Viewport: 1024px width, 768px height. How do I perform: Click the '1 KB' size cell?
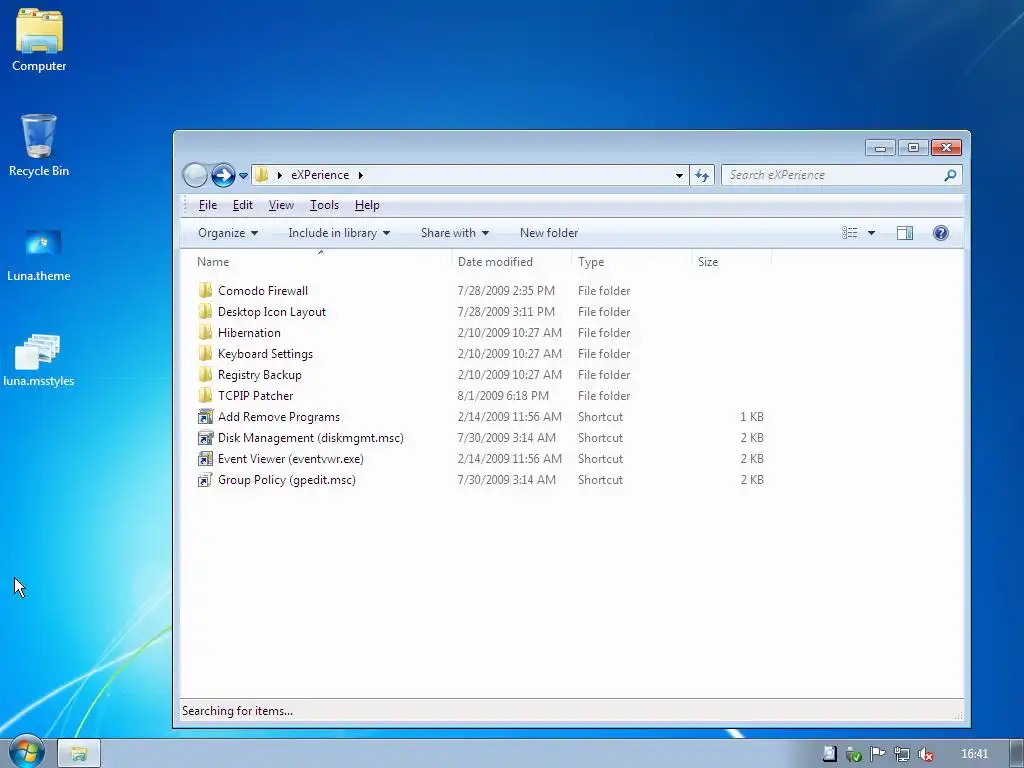752,417
